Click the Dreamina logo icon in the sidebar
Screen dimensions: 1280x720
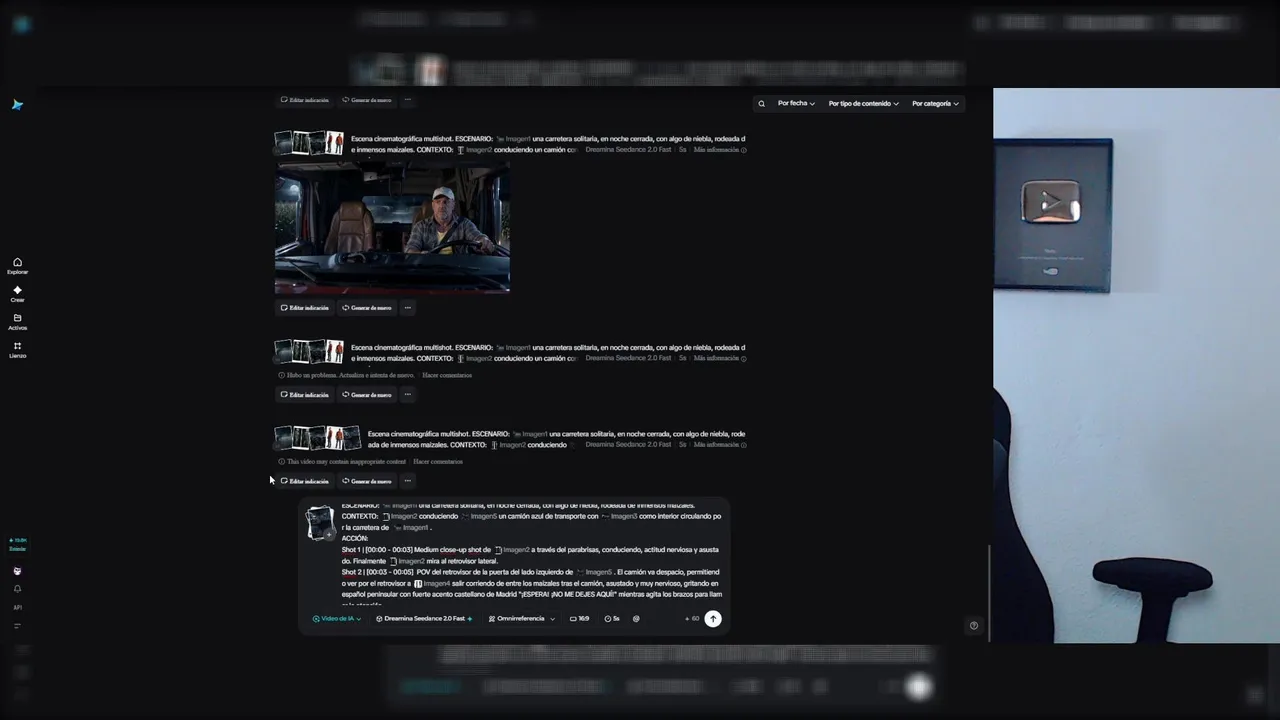click(17, 104)
